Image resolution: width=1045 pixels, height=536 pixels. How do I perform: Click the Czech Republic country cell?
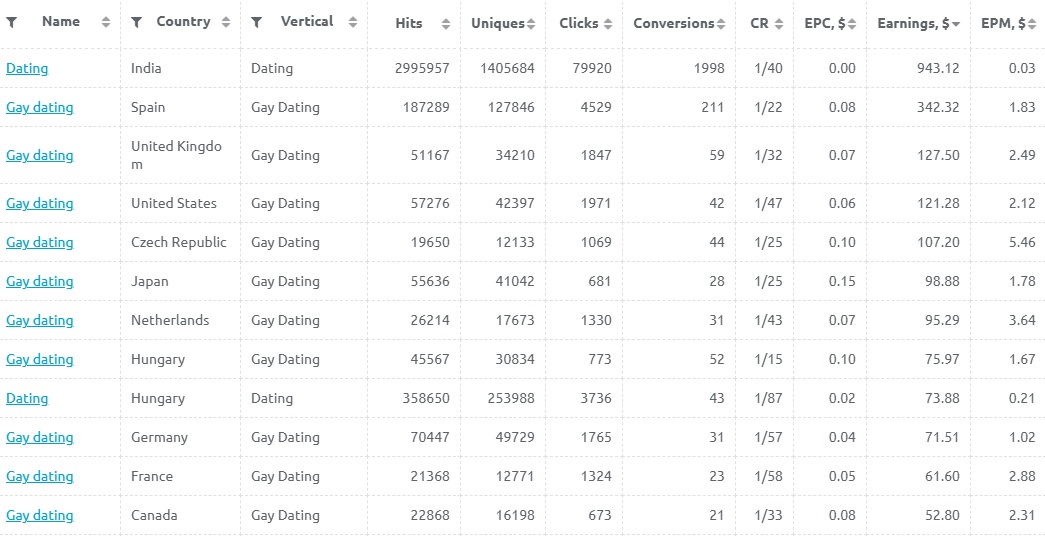[x=179, y=242]
